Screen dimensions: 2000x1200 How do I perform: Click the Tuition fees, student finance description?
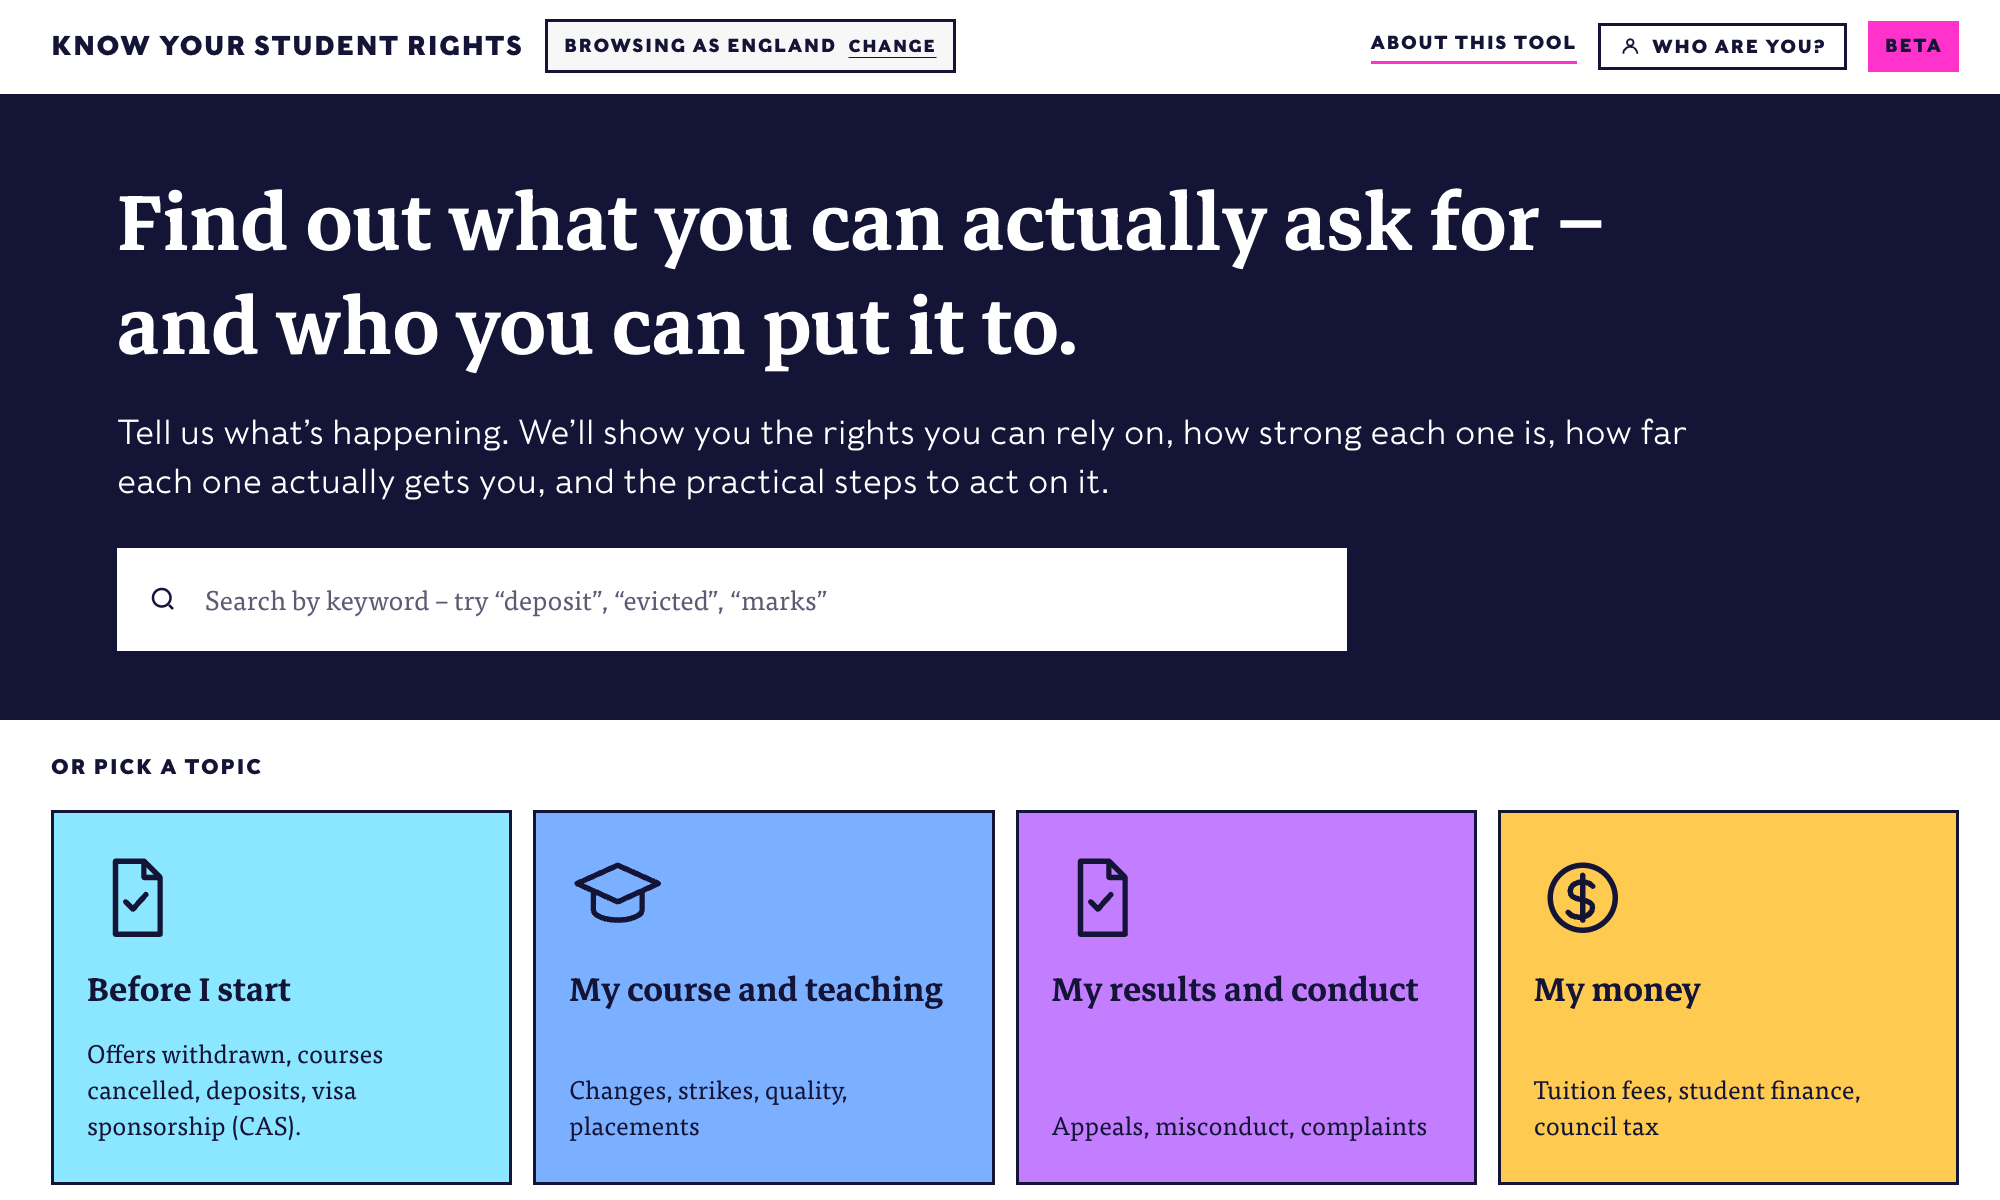tap(1697, 1108)
